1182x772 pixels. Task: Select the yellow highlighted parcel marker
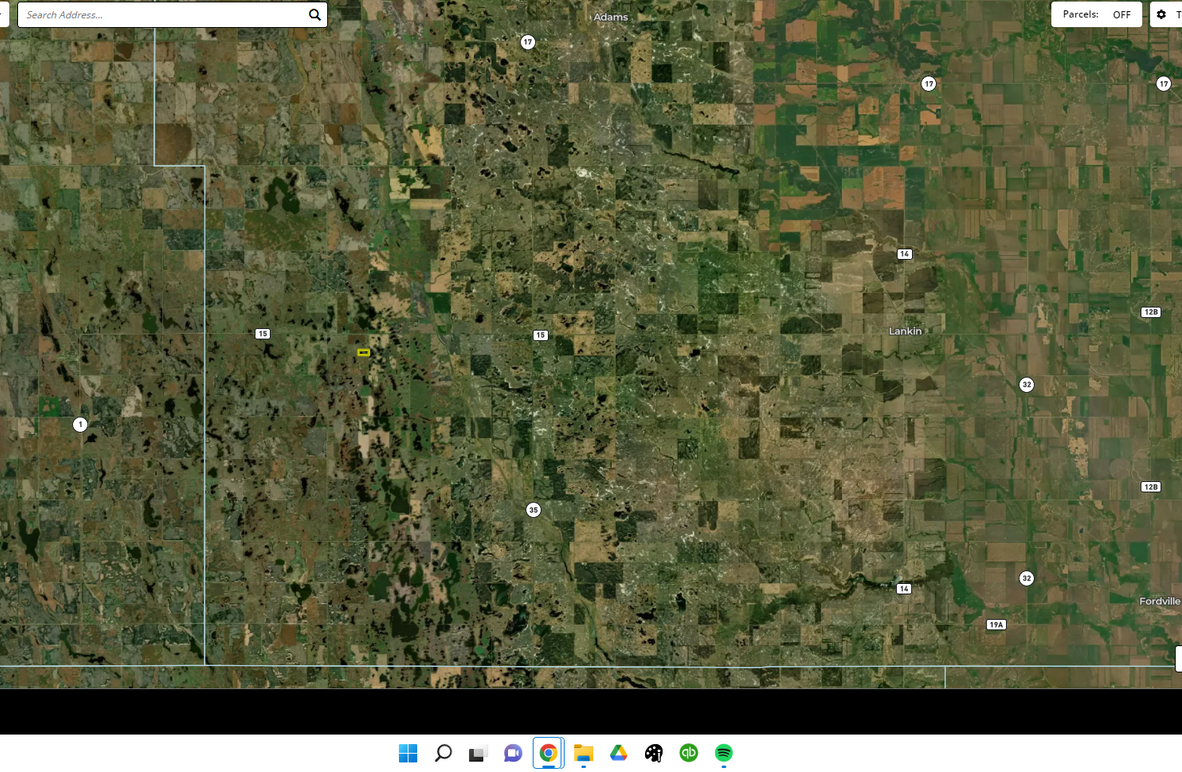(364, 353)
